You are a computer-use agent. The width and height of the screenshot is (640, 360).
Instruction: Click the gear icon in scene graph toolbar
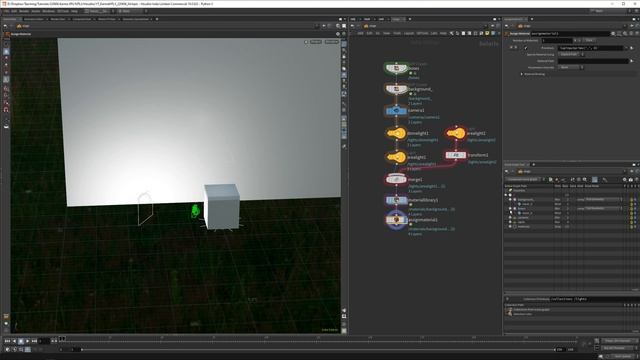click(624, 179)
